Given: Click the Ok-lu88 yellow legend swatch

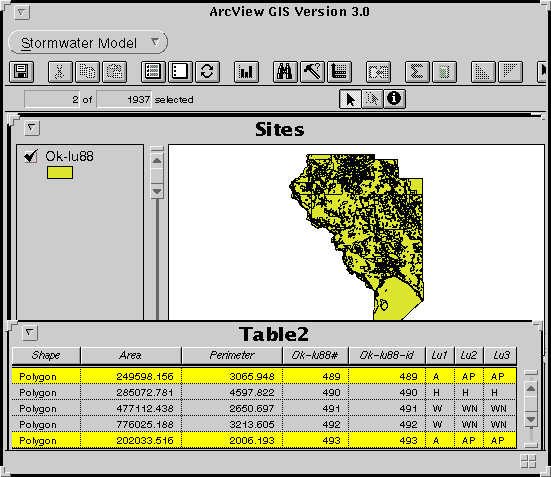Looking at the screenshot, I should (60, 173).
